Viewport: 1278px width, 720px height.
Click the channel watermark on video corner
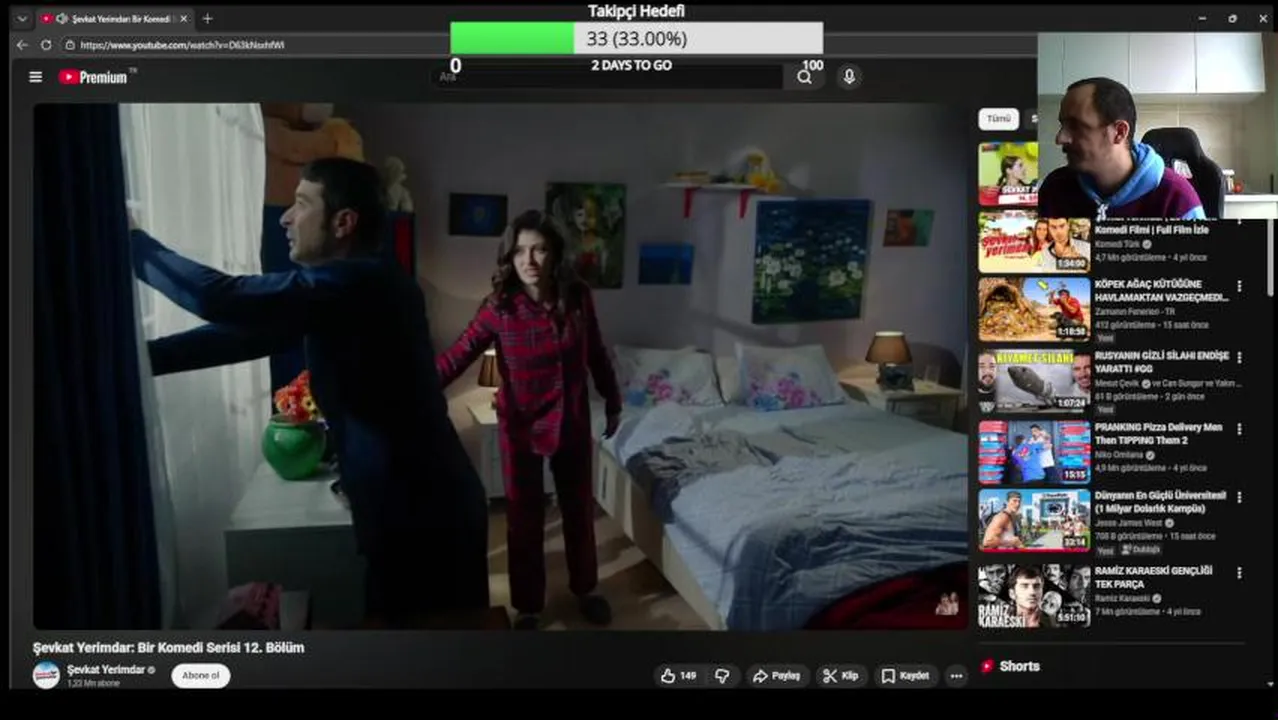tap(946, 603)
